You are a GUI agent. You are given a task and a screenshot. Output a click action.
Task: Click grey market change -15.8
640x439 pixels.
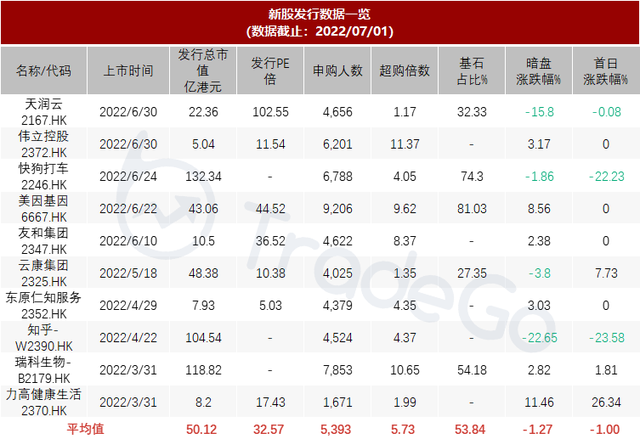pos(539,112)
